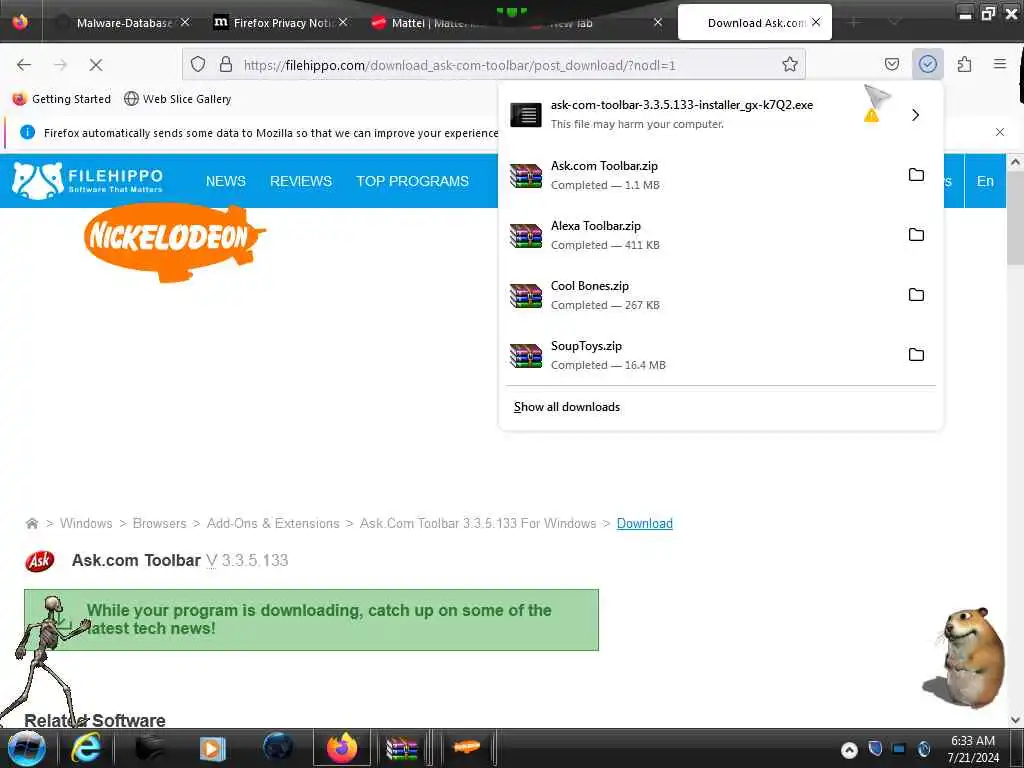Open the NEWS menu on FileHippo
The image size is (1024, 768).
225,181
